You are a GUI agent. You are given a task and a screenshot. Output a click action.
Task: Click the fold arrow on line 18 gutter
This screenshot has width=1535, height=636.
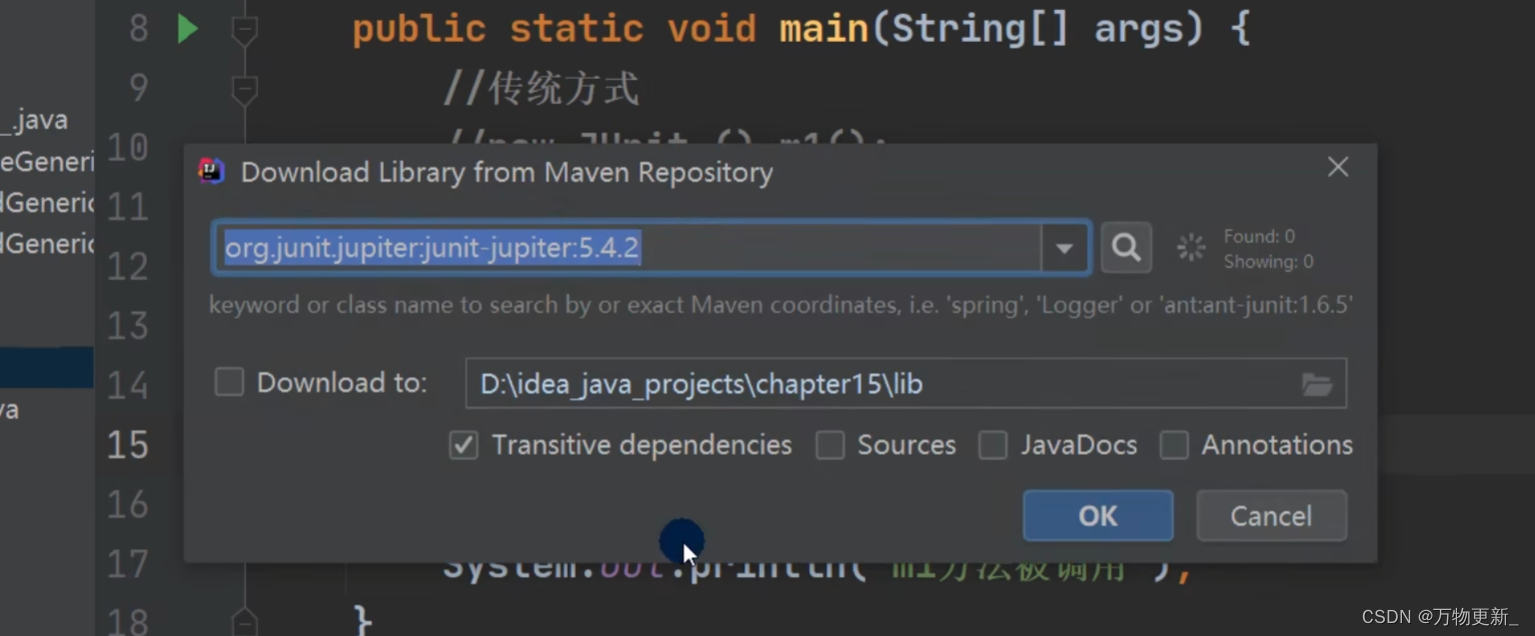(x=244, y=625)
